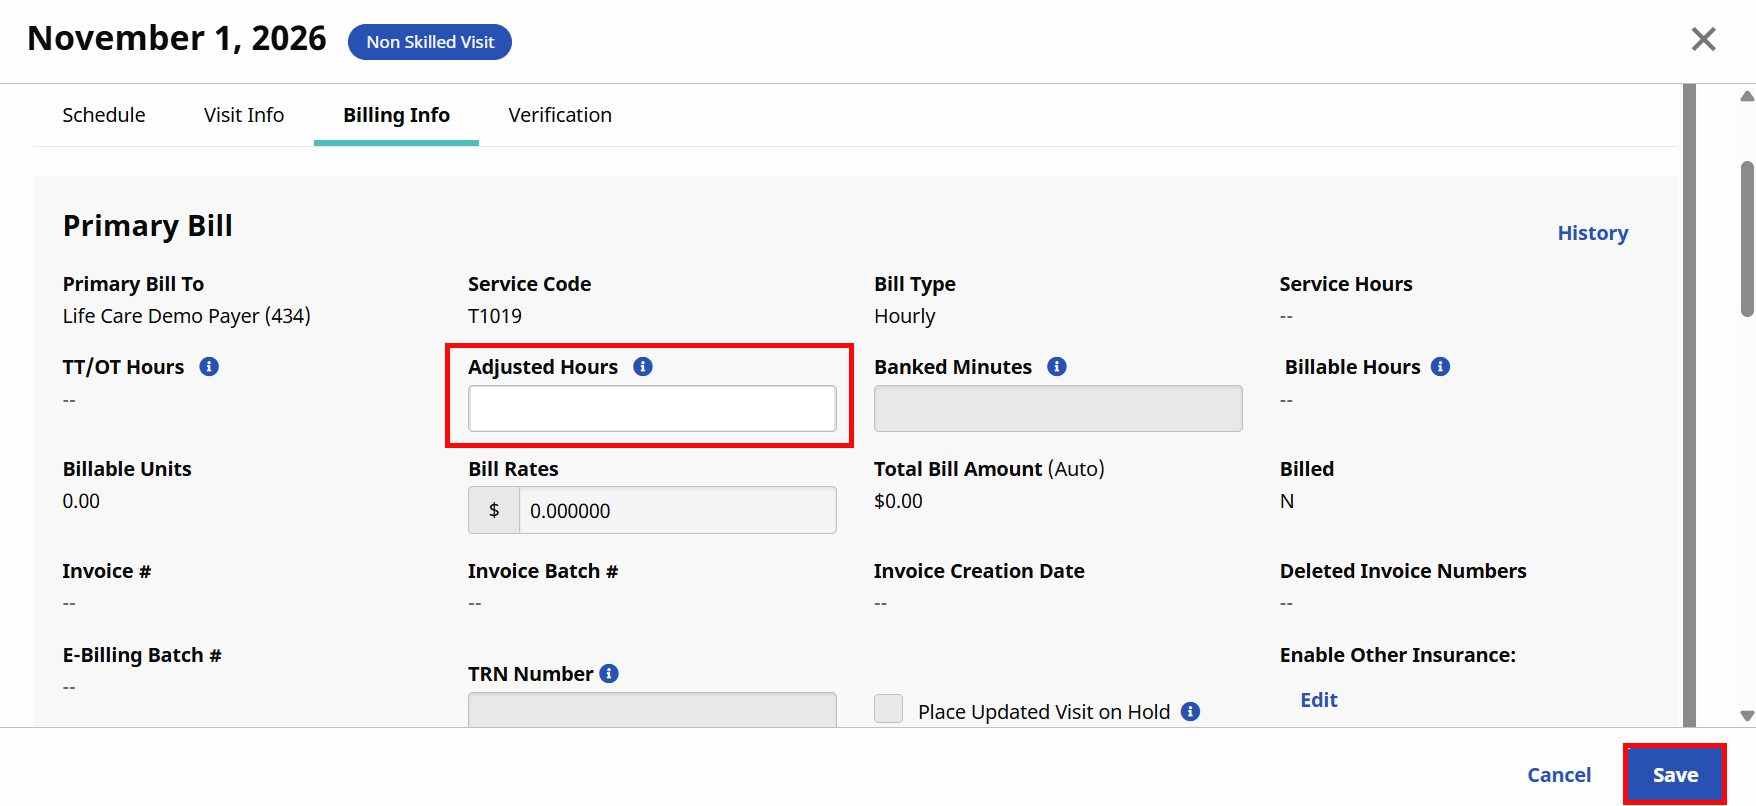Check Place Updated Visit on Hold box
Screen dimensions: 1756x806
tap(888, 709)
